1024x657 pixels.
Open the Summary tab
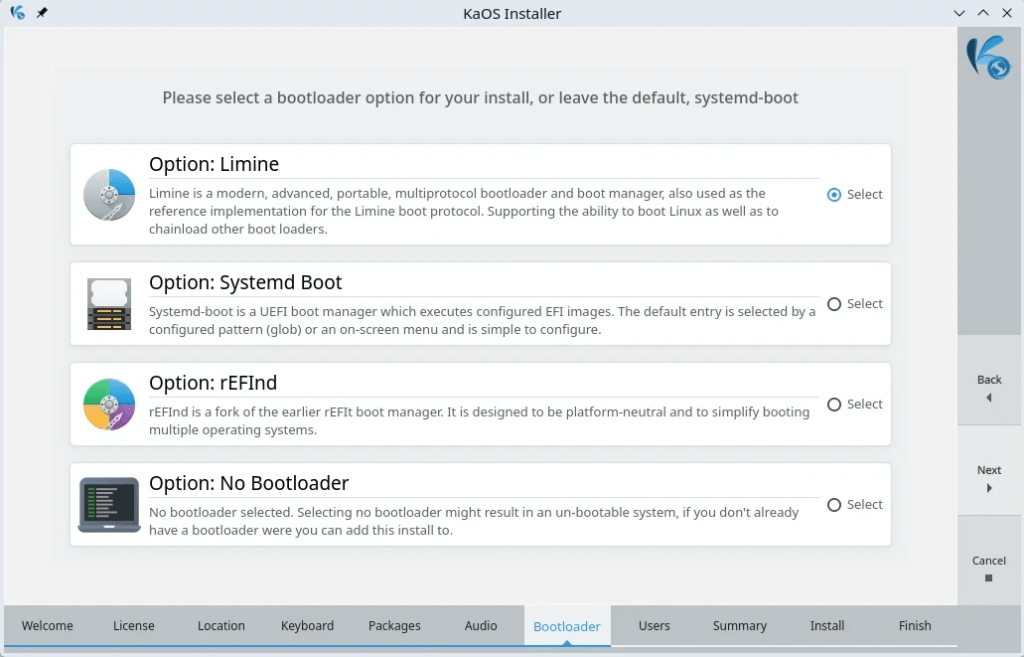739,626
